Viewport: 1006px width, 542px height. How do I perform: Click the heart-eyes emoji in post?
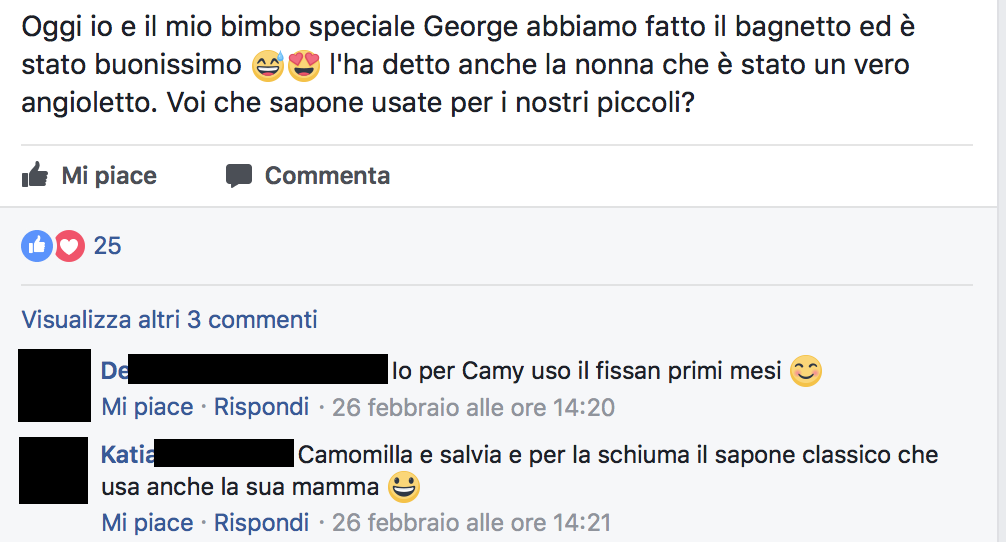pos(303,65)
